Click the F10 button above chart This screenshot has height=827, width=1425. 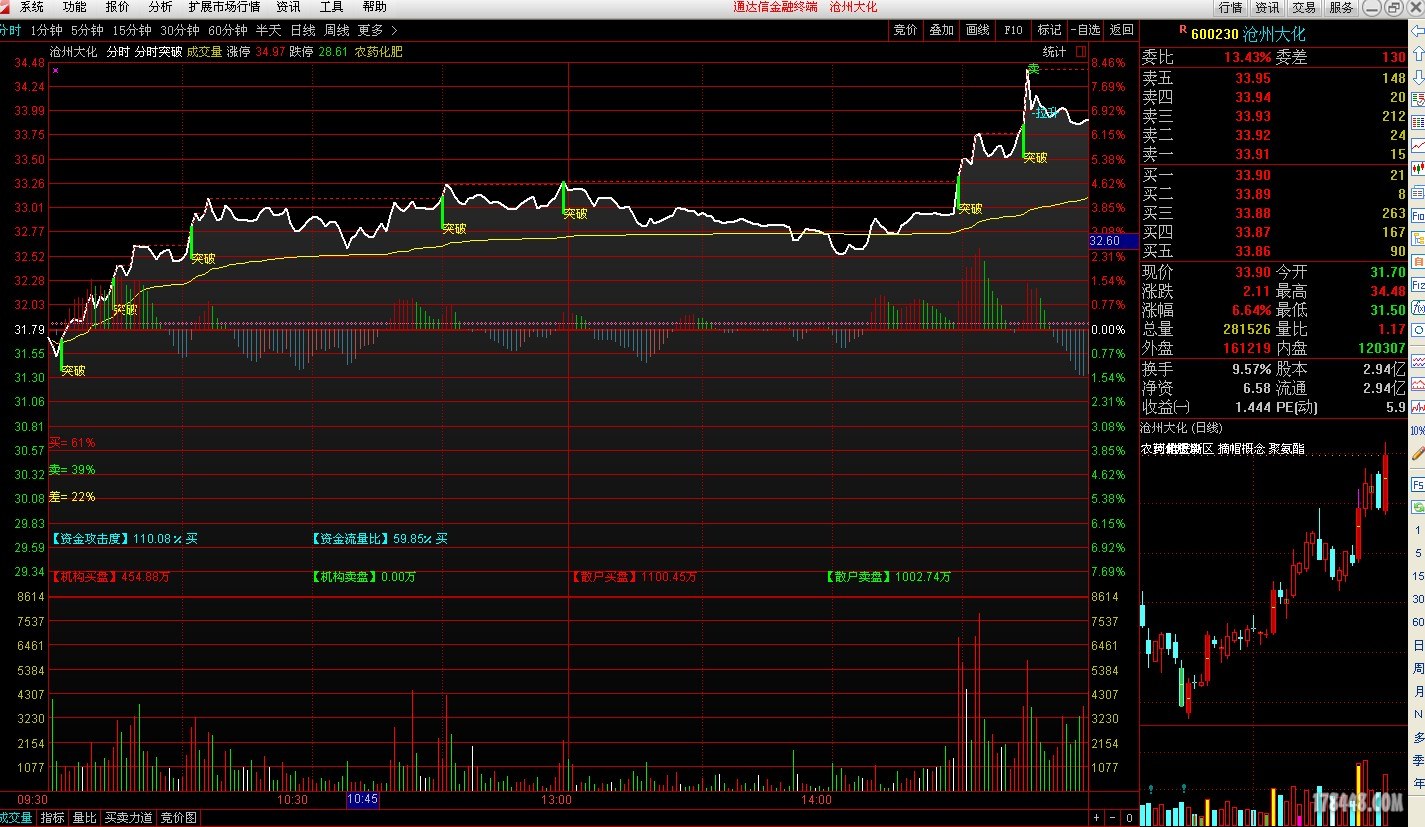[x=1013, y=30]
